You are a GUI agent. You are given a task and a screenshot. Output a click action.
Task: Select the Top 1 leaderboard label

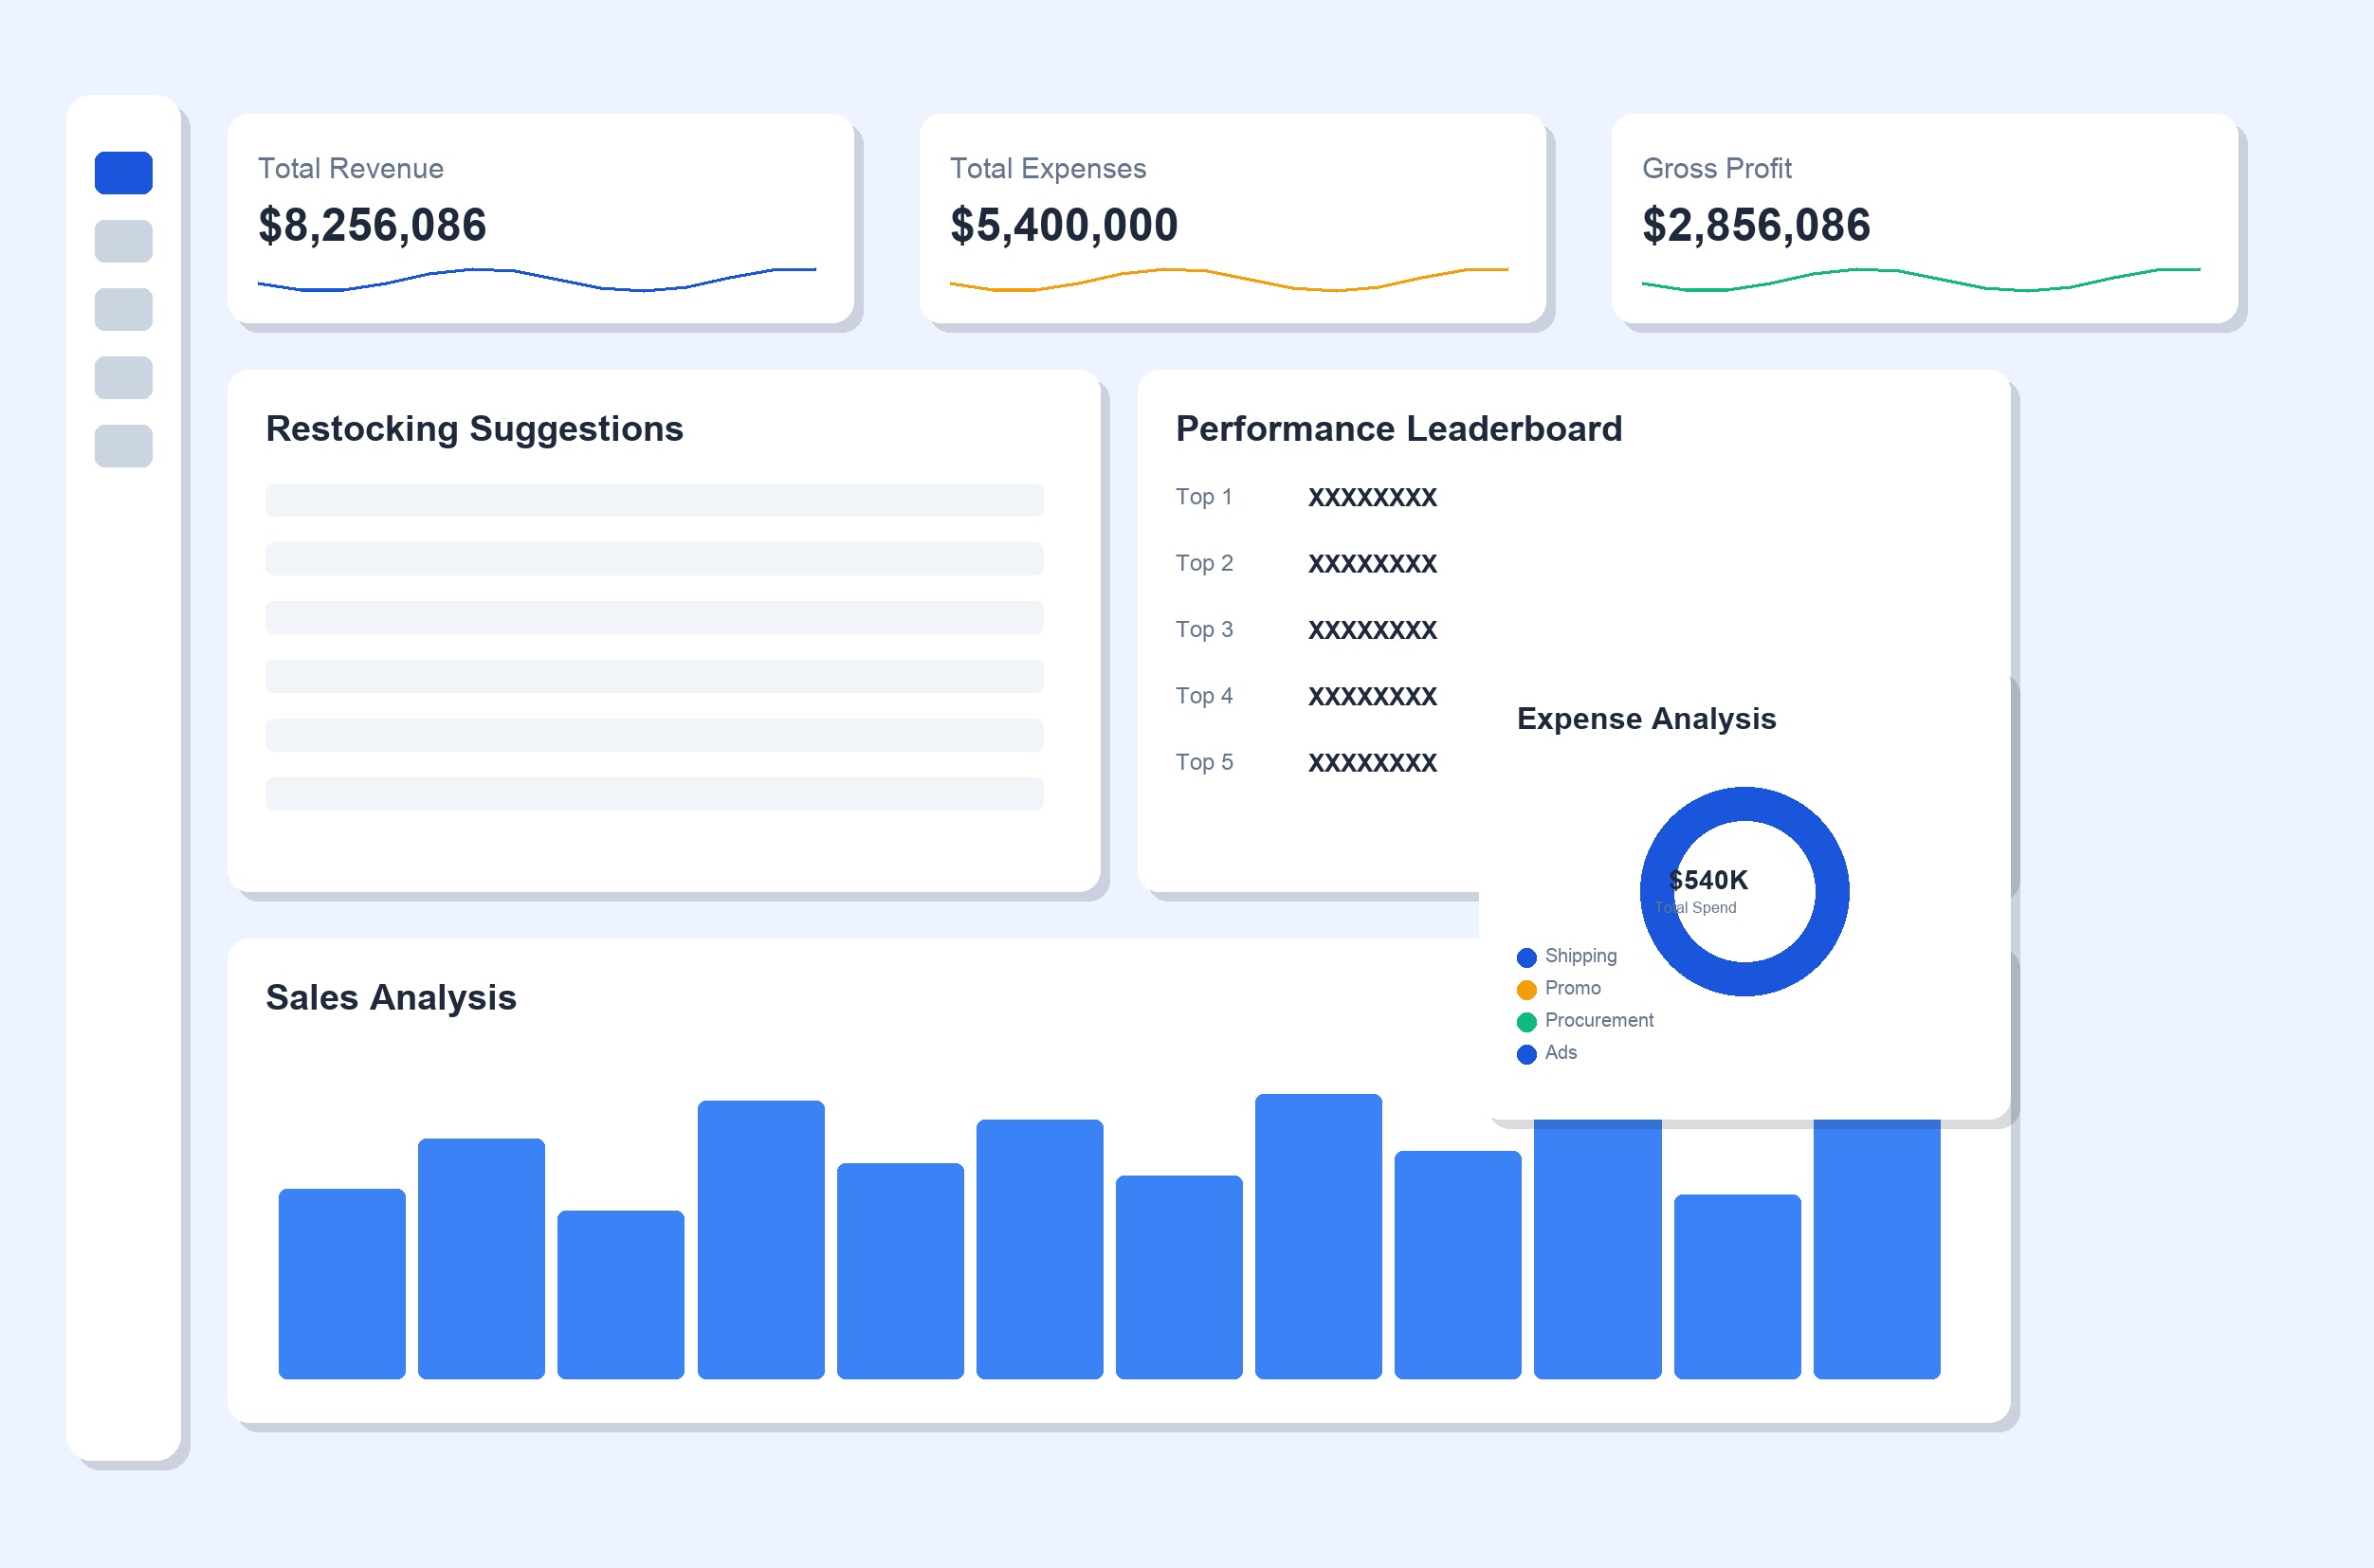click(x=1204, y=497)
